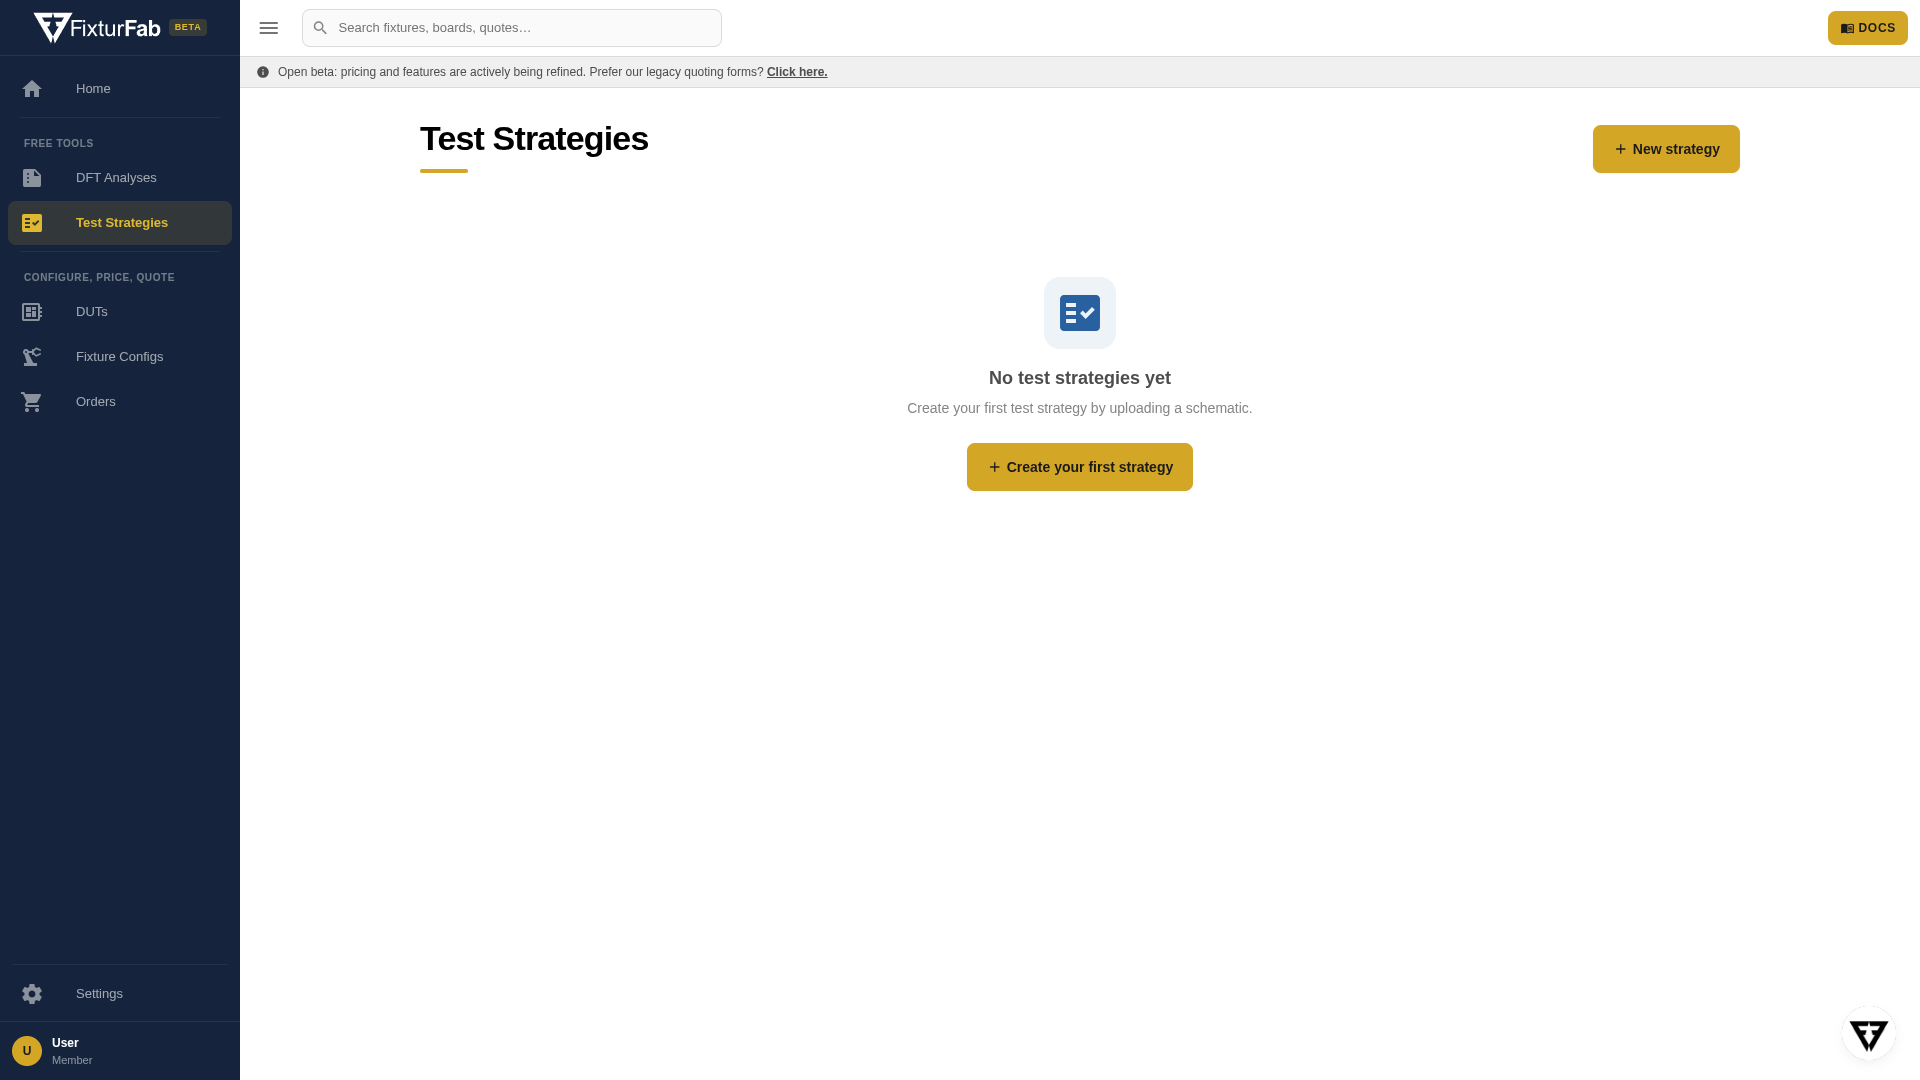The image size is (1920, 1080).
Task: Open DFT Analyses in the sidebar
Action: click(120, 178)
